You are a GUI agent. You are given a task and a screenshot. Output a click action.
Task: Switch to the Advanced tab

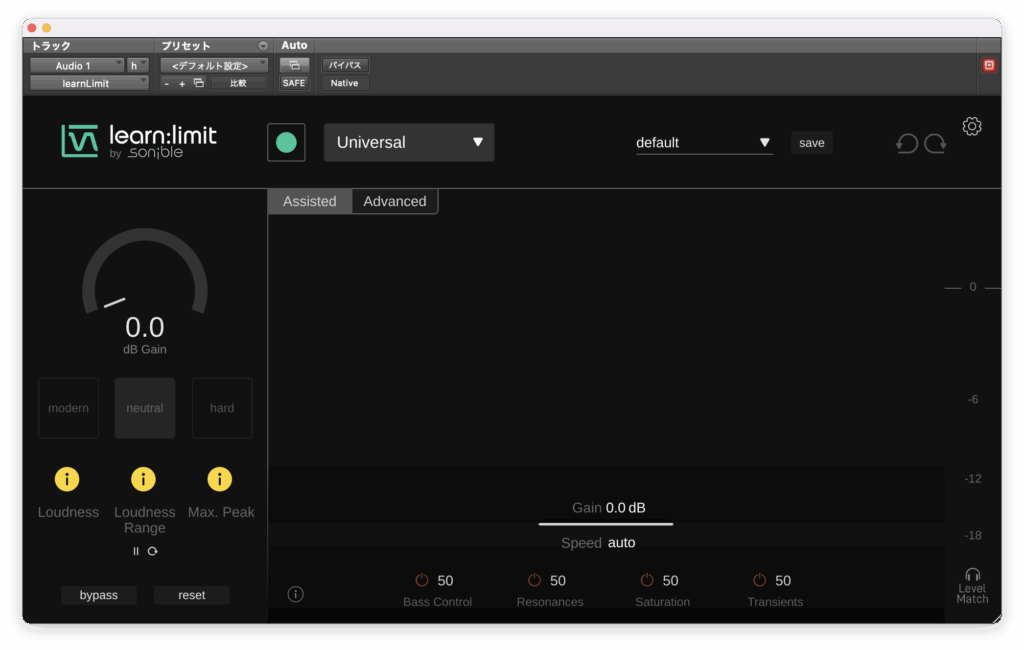[395, 201]
